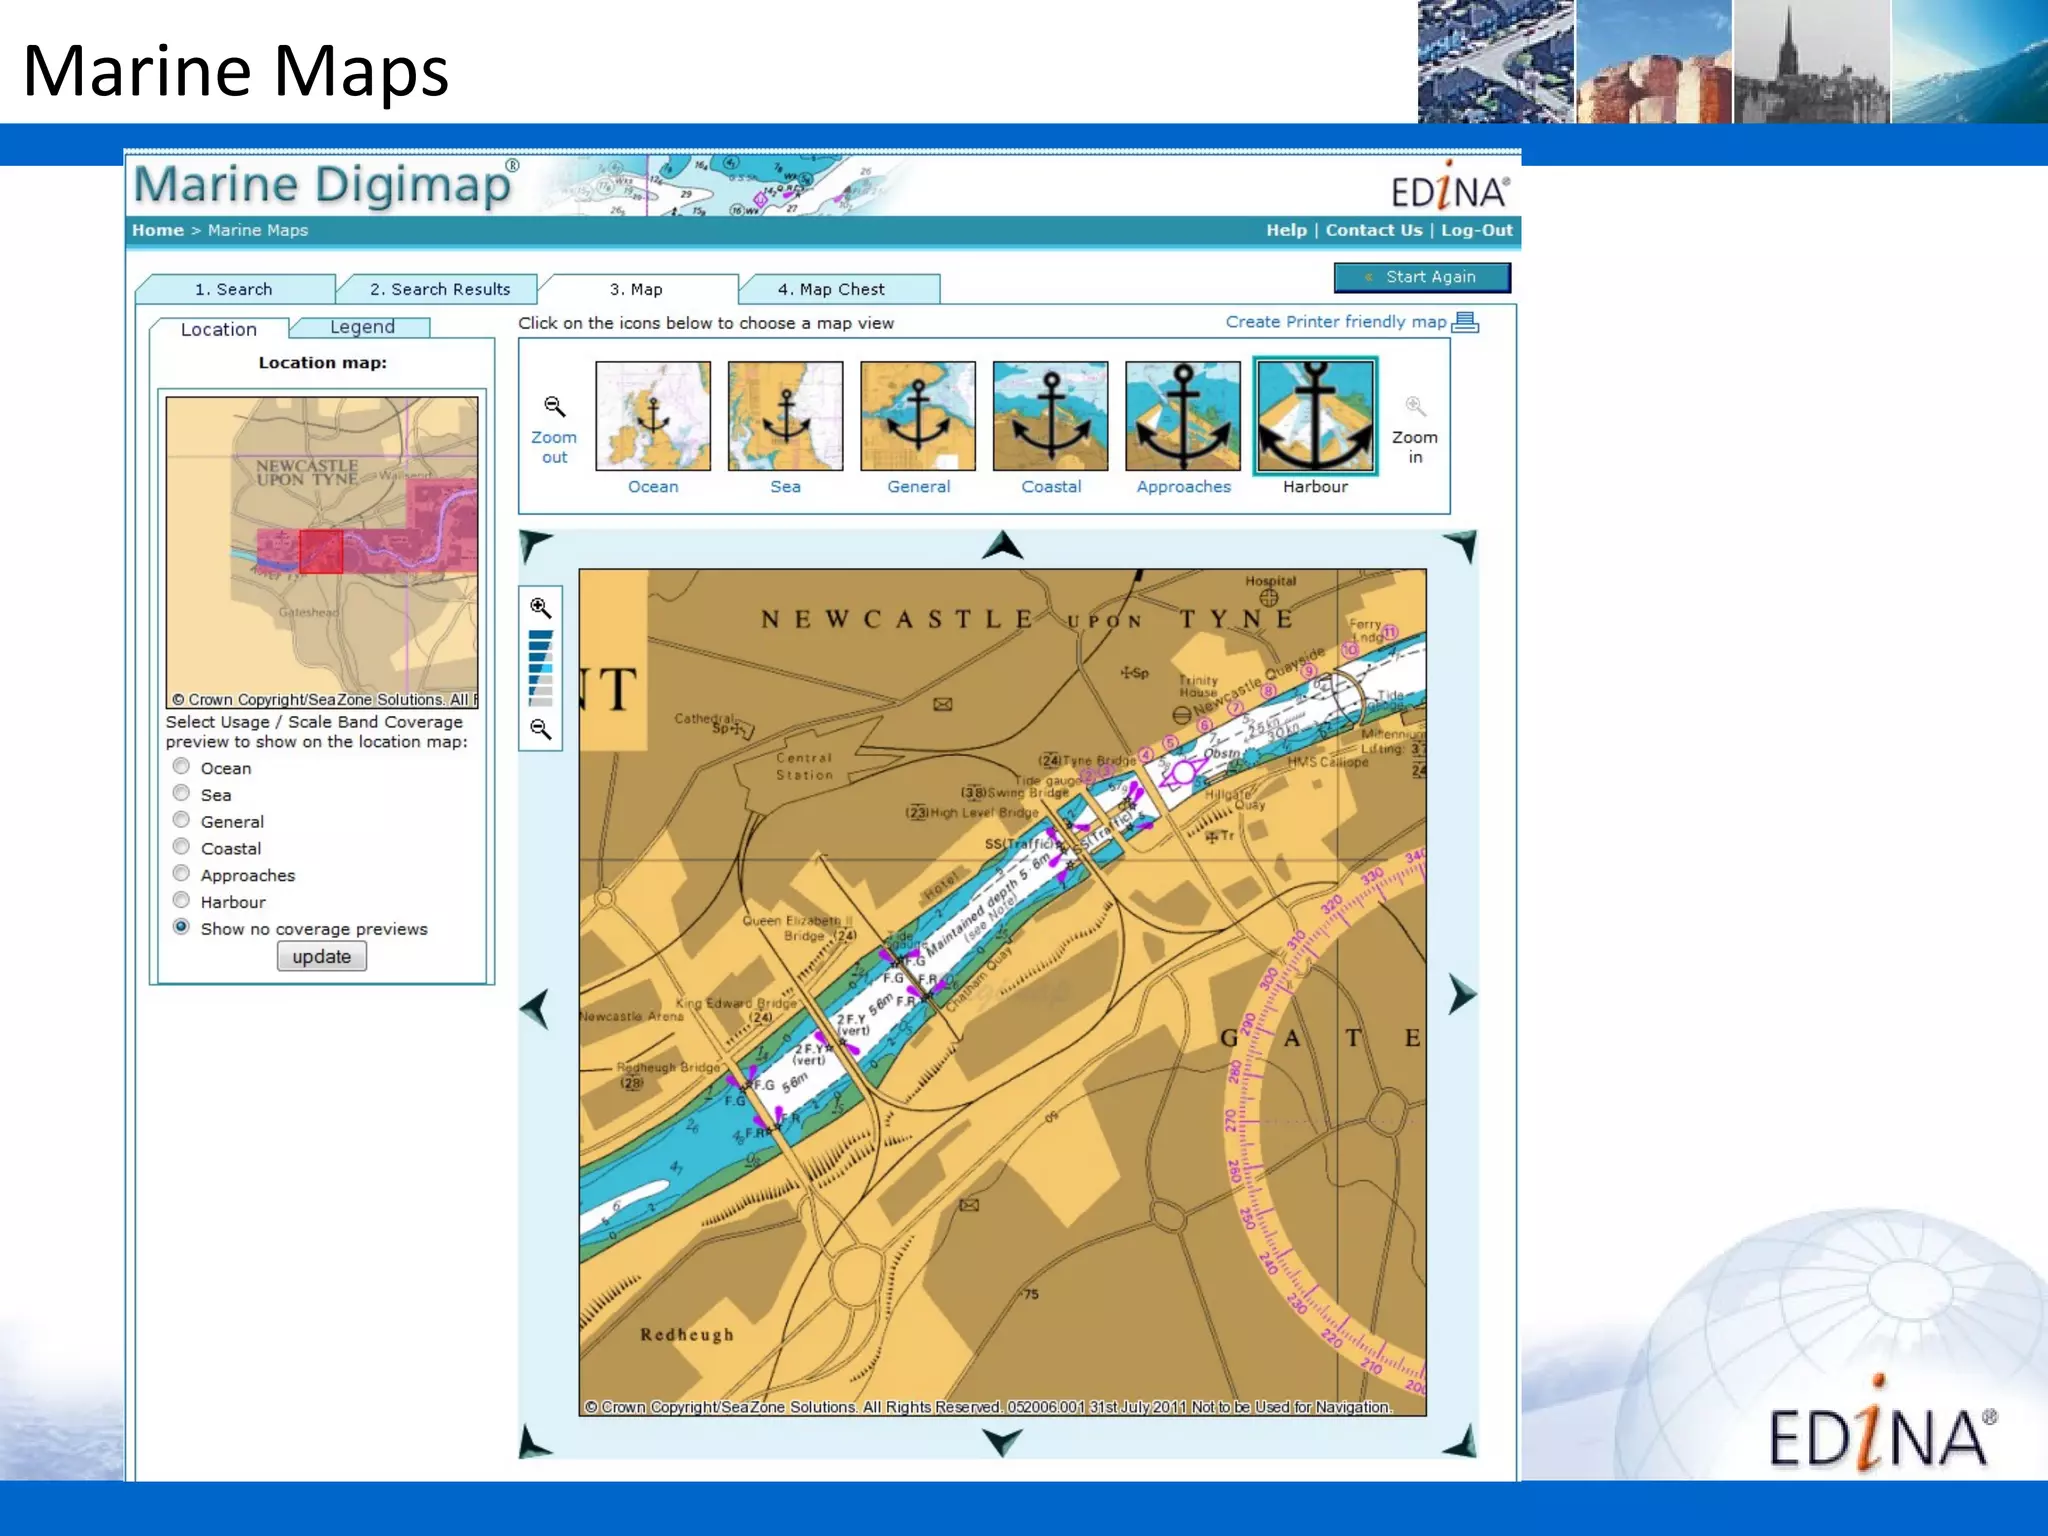2048x1536 pixels.
Task: Click the Log-Out link
Action: 1477,230
